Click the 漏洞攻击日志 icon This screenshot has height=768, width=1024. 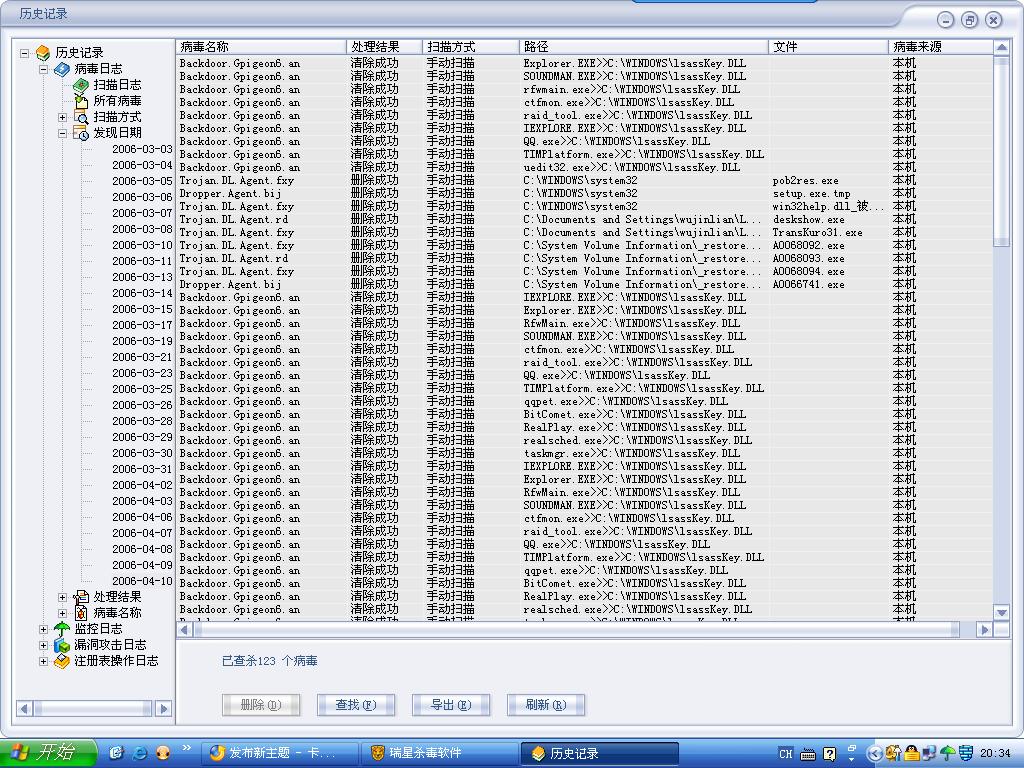62,645
